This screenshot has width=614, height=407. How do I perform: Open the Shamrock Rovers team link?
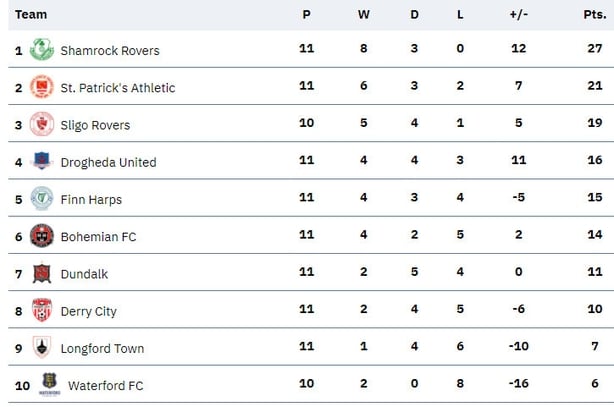[x=110, y=51]
